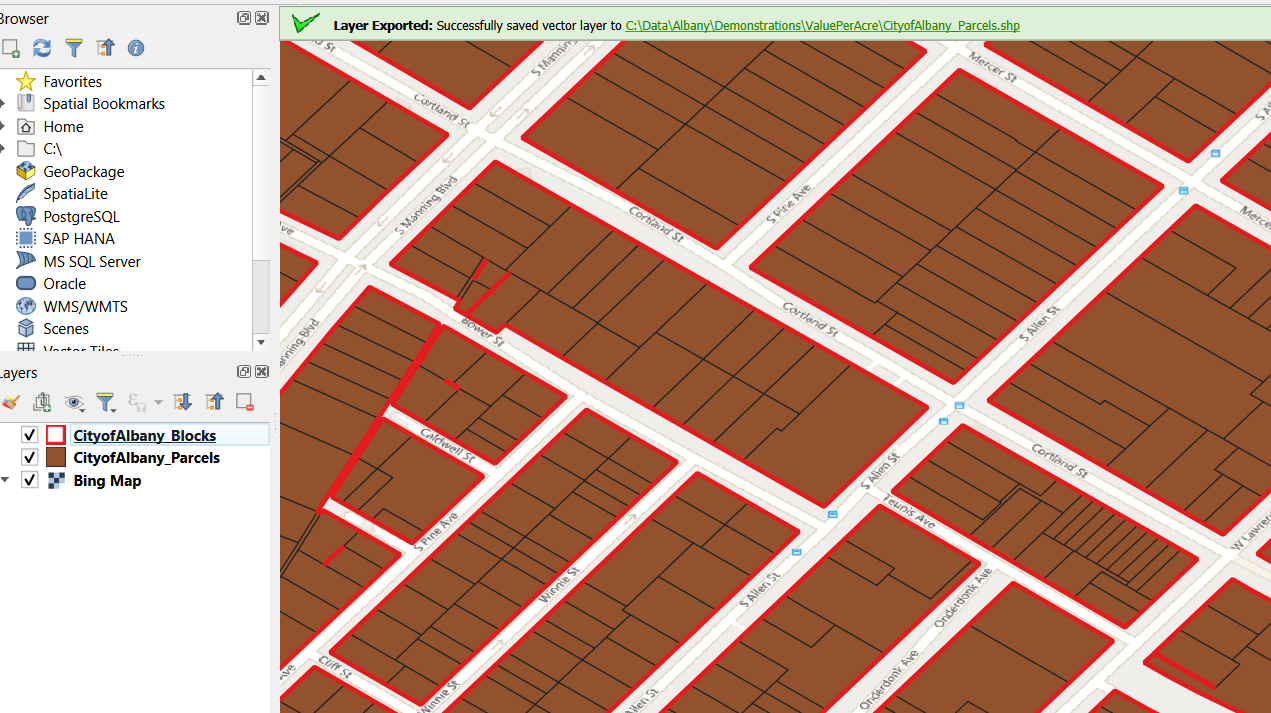Screen dimensions: 1271x713
Task: Collapse all items in Browser panel
Action: click(105, 48)
